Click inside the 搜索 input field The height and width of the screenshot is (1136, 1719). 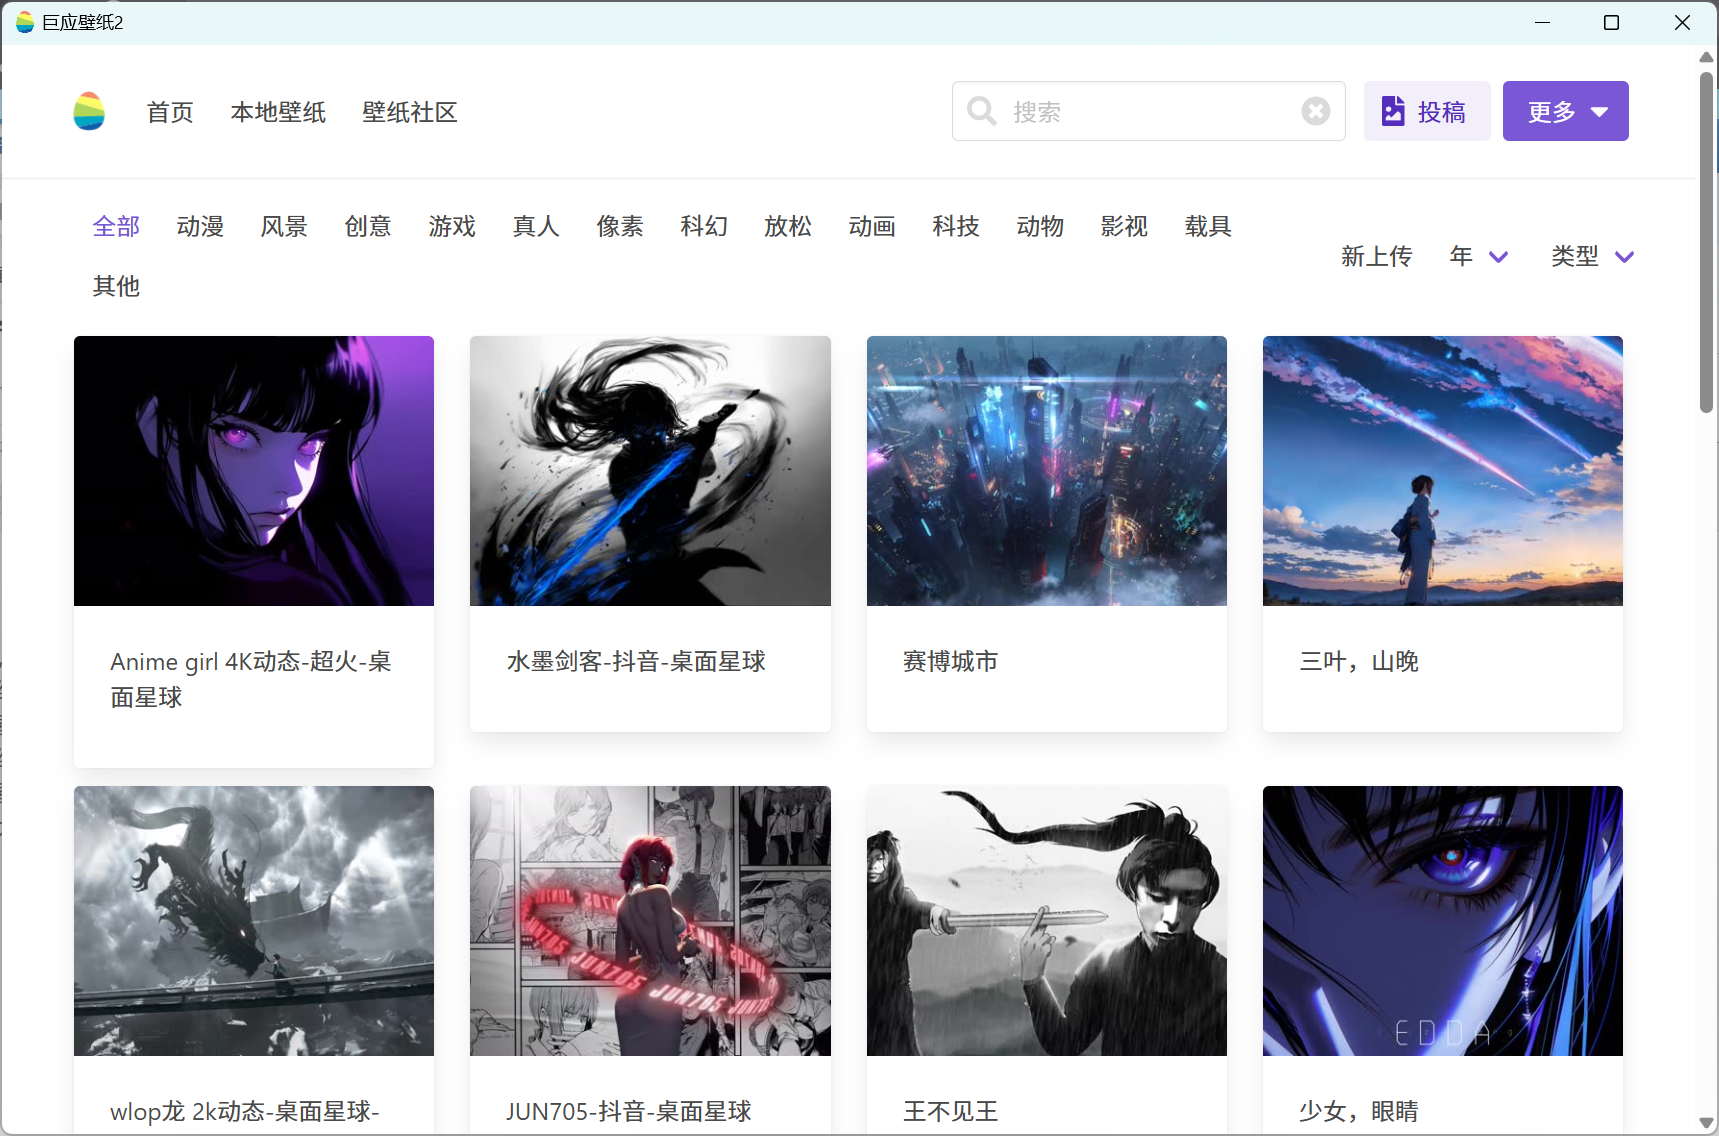pyautogui.click(x=1150, y=111)
